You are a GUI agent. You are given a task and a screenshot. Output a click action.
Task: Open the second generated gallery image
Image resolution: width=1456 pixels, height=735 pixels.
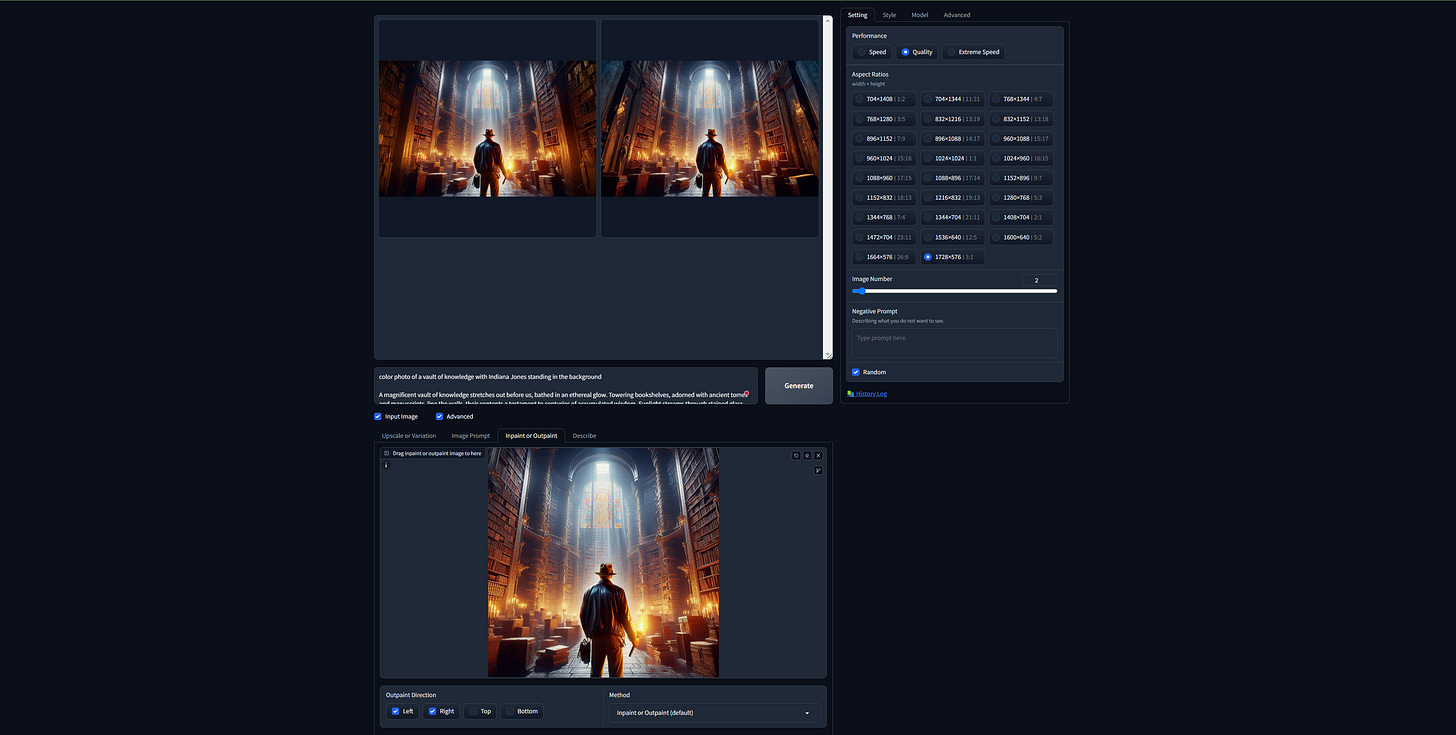click(x=710, y=128)
